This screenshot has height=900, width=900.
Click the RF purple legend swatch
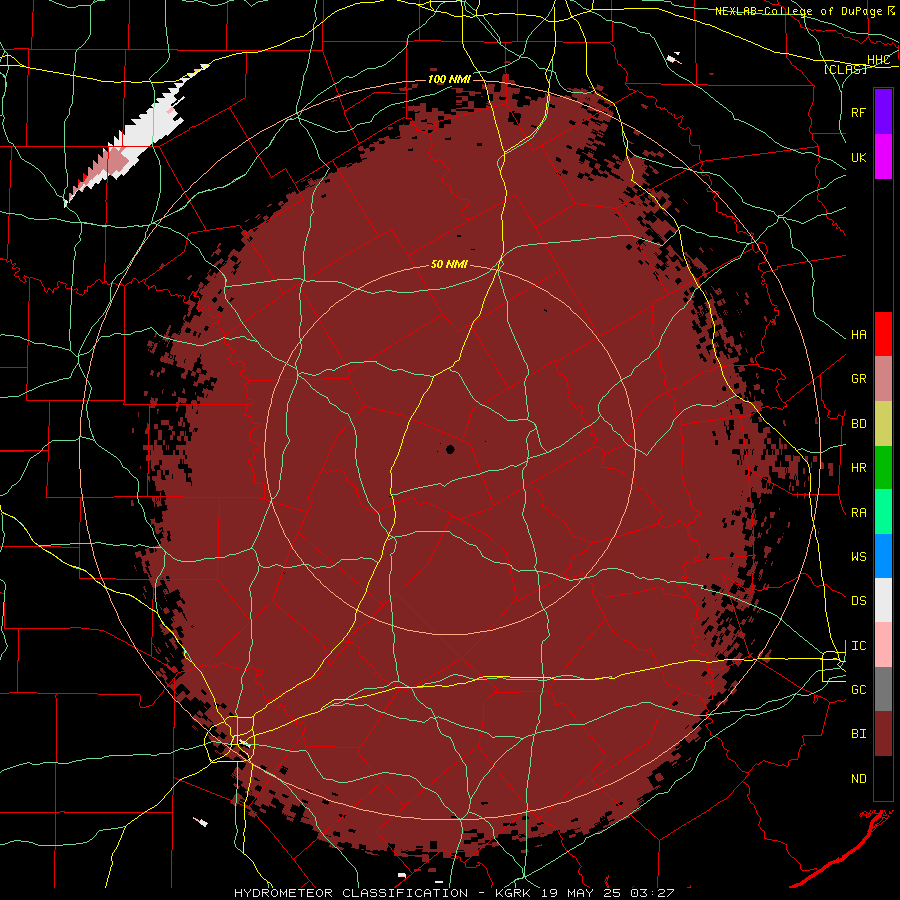[883, 112]
